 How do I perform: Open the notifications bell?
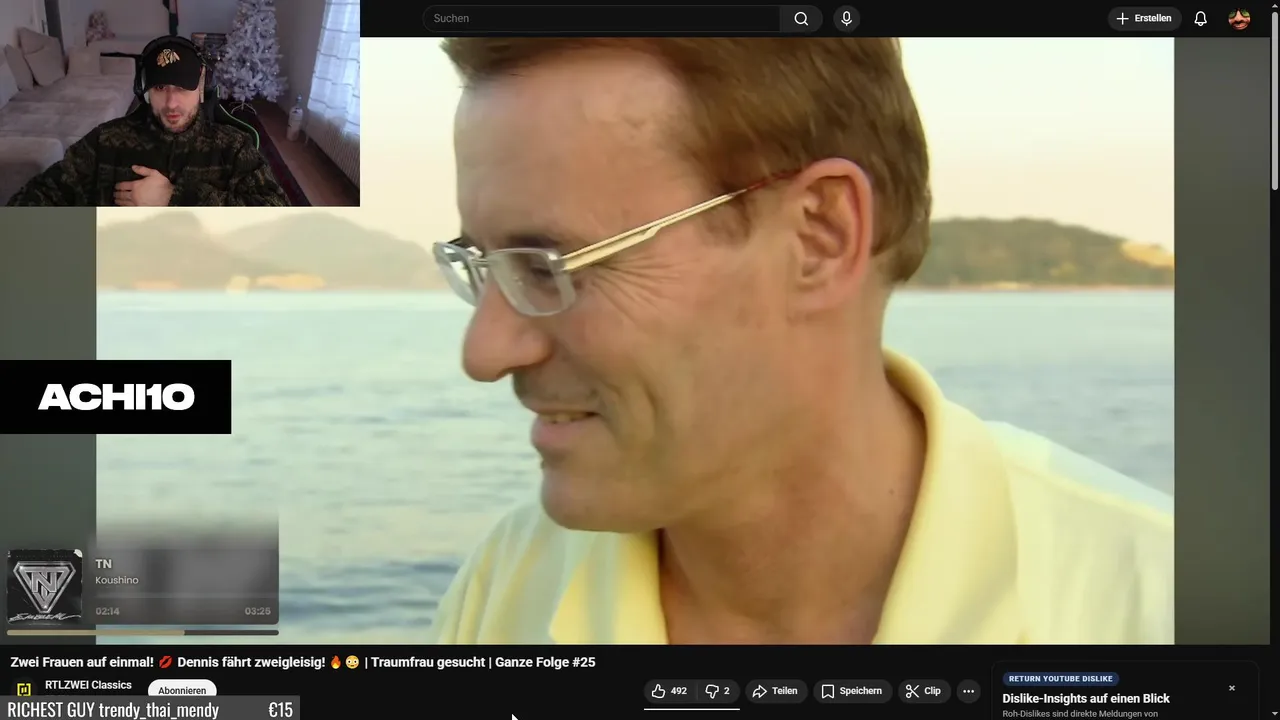point(1201,18)
